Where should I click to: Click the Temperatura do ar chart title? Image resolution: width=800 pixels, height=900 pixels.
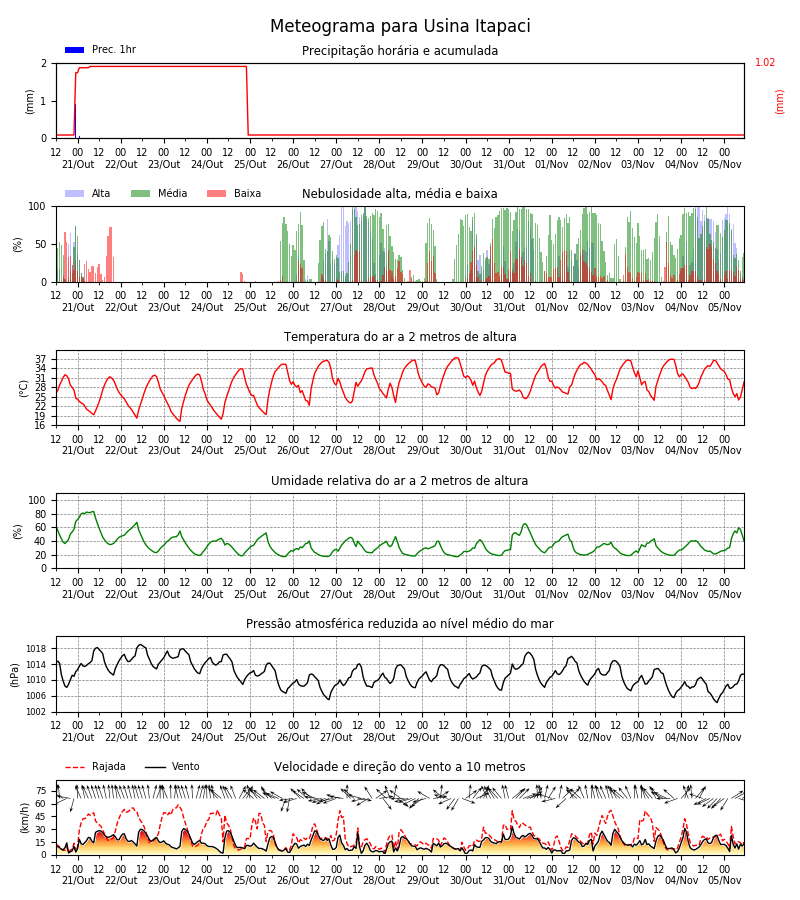(400, 337)
